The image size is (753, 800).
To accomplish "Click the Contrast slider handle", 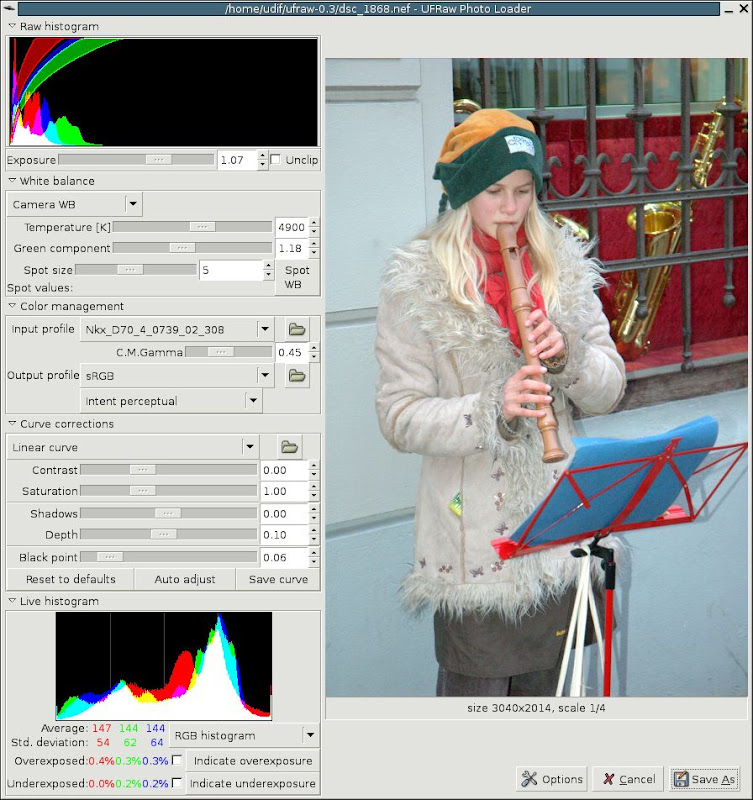I will pos(142,470).
